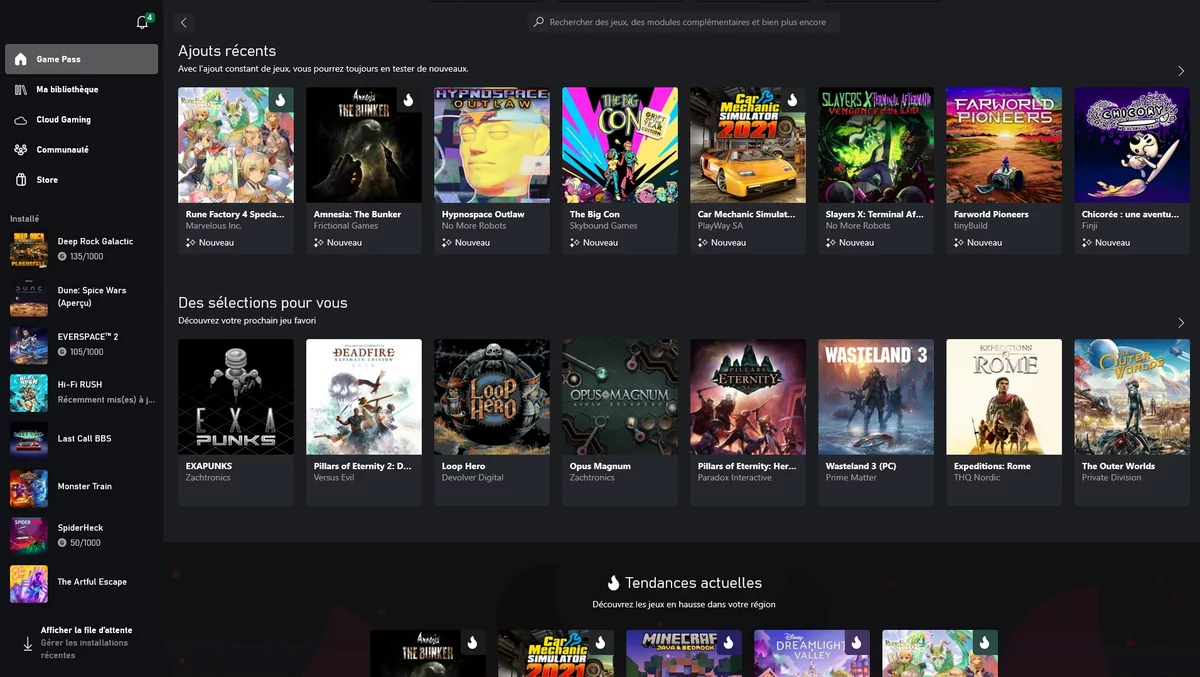Click the search magnifier icon
The height and width of the screenshot is (677, 1200).
click(x=539, y=22)
